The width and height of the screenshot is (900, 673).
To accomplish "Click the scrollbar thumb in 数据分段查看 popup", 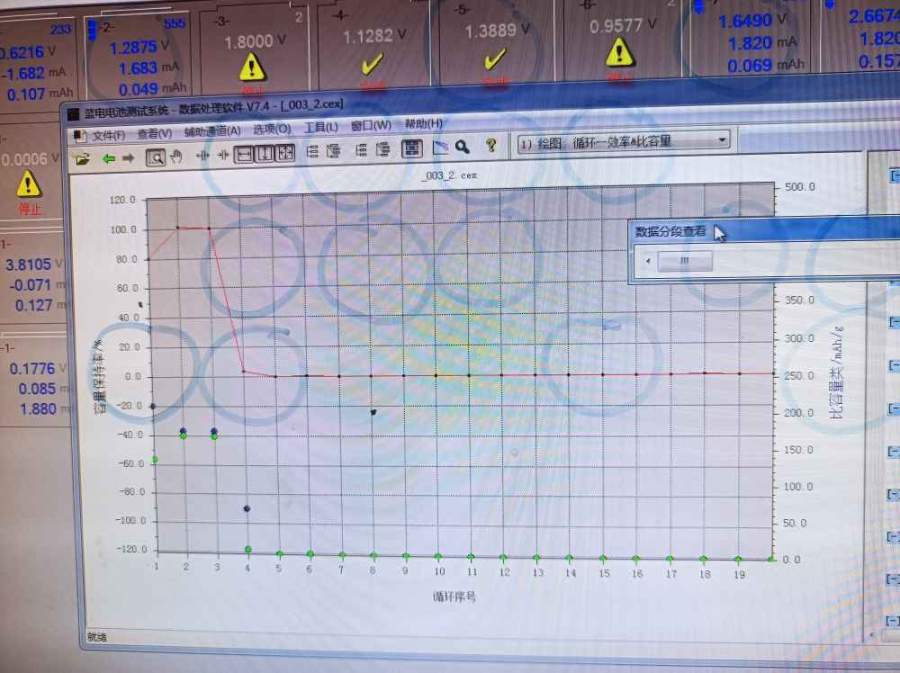I will pyautogui.click(x=685, y=260).
